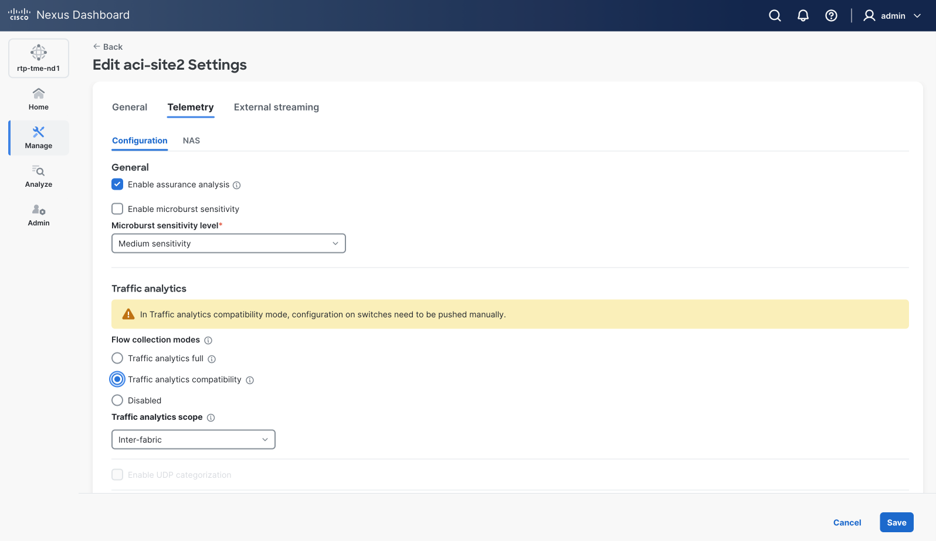Click warning icon in Traffic analytics banner
936x541 pixels.
coord(128,314)
